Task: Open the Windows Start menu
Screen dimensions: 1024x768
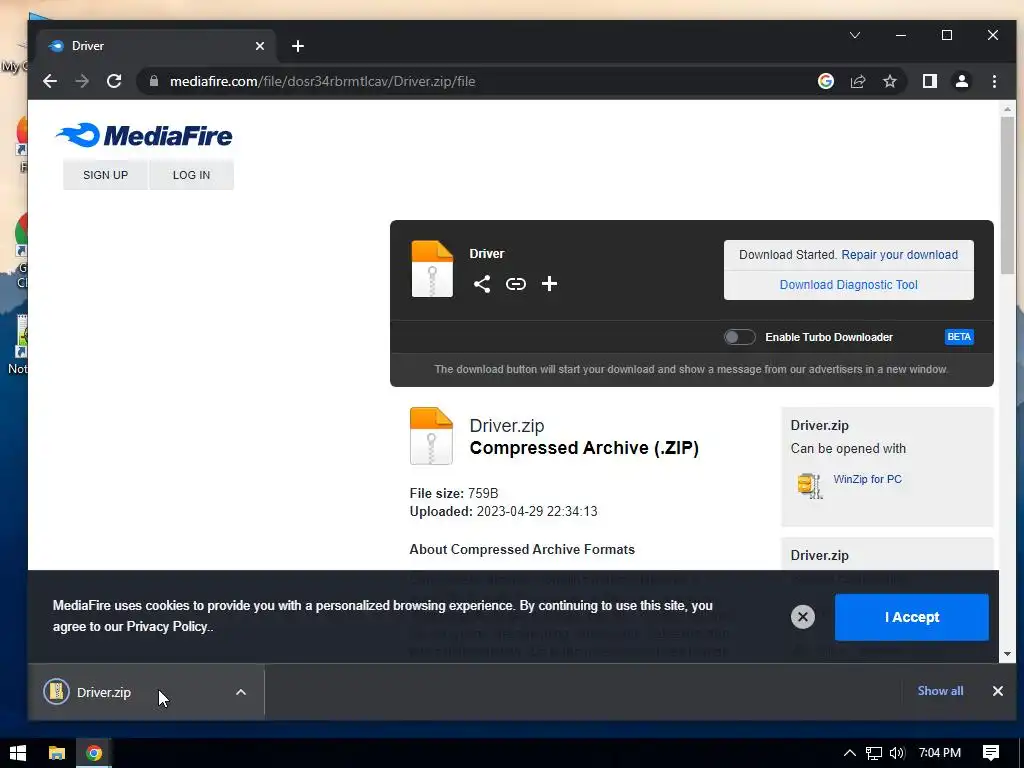Action: [18, 753]
